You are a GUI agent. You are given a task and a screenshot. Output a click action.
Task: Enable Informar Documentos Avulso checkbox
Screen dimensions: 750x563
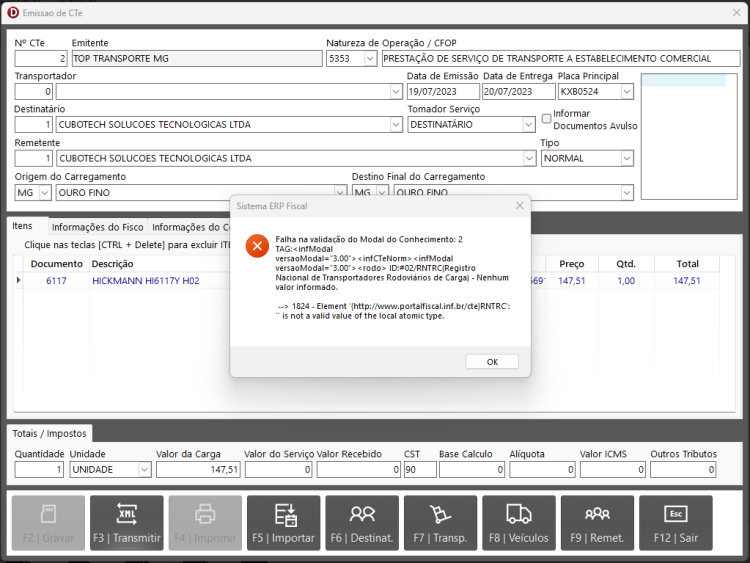tap(546, 119)
